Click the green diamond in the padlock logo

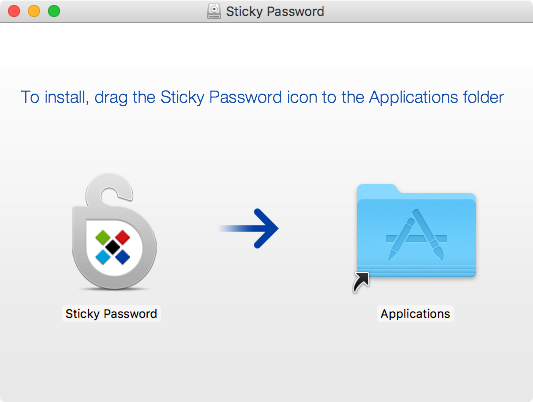103,237
